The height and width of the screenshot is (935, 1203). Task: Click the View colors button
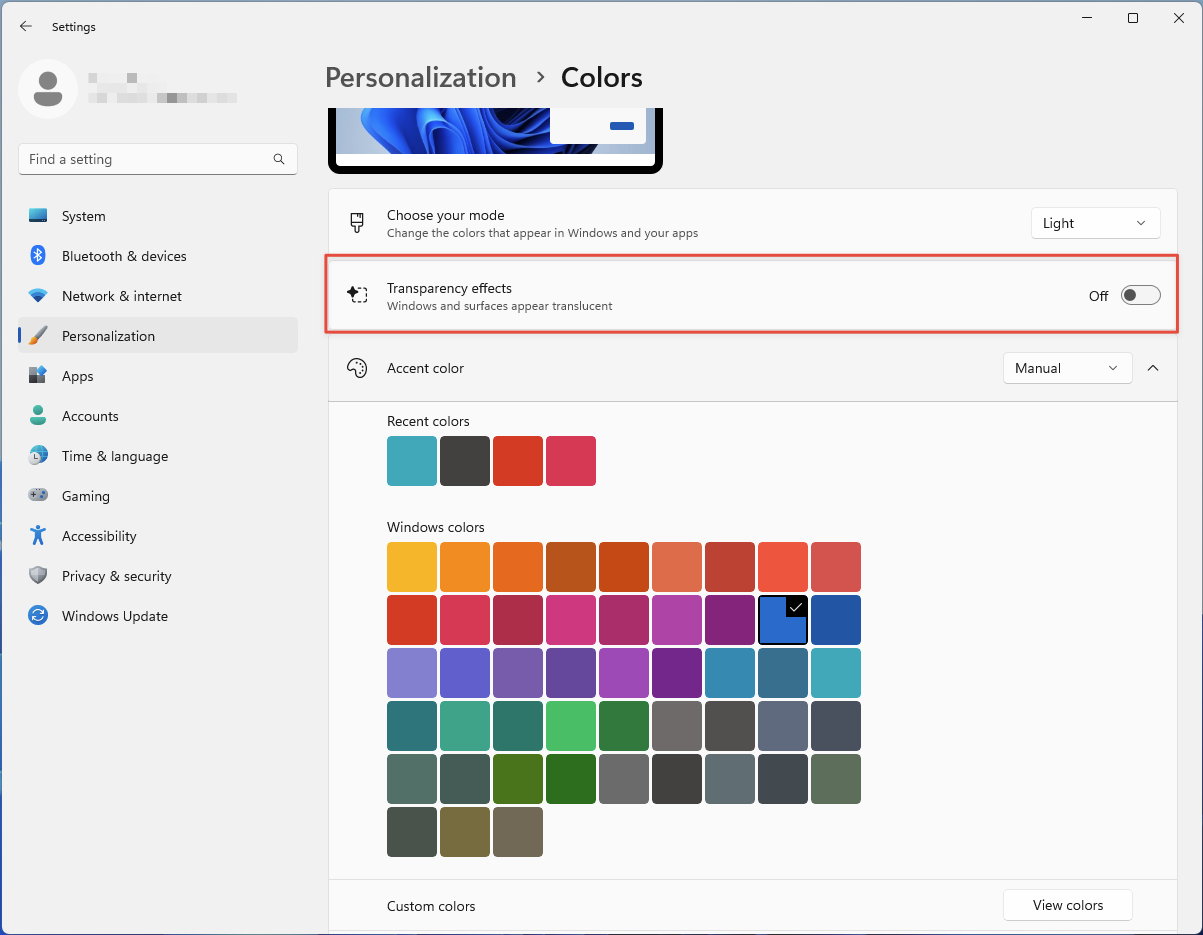tap(1067, 905)
